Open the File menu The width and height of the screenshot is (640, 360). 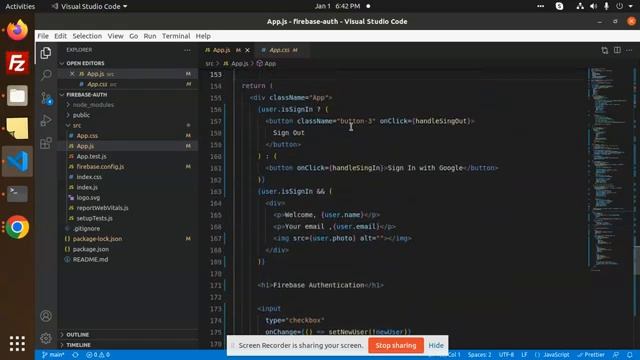click(43, 36)
